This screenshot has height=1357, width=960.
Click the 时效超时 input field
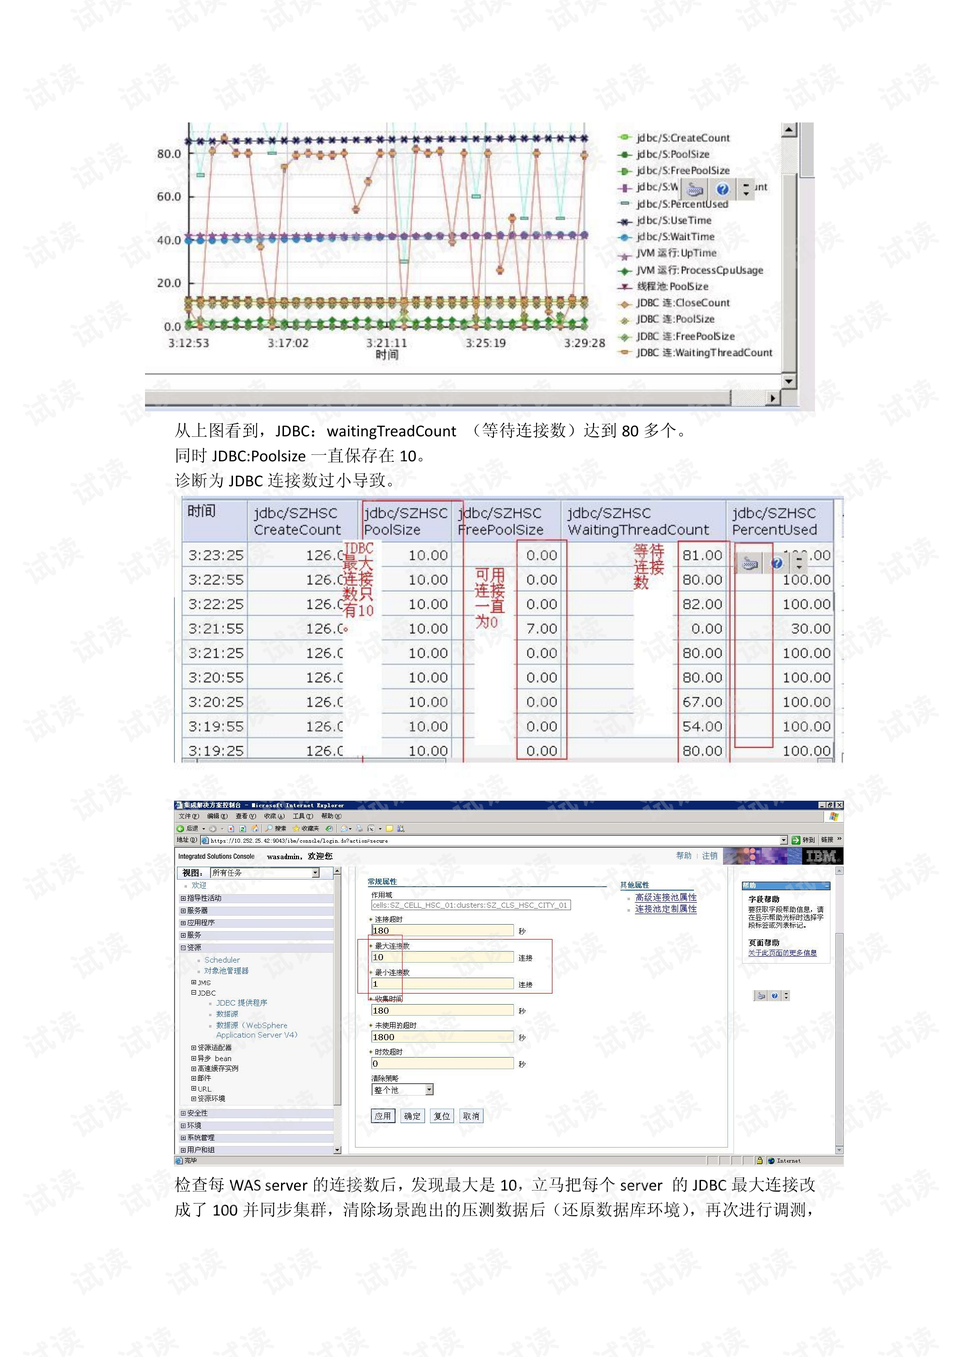(442, 1064)
